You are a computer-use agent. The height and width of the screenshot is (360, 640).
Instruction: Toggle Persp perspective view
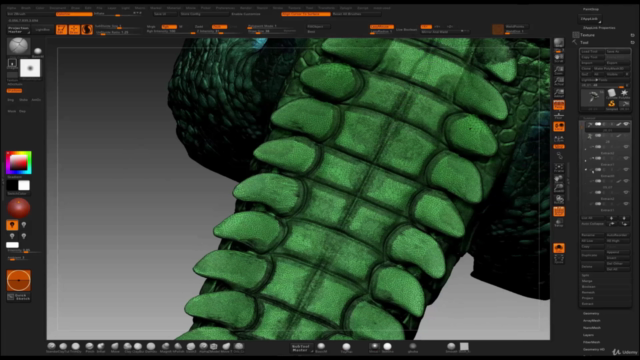[x=559, y=105]
